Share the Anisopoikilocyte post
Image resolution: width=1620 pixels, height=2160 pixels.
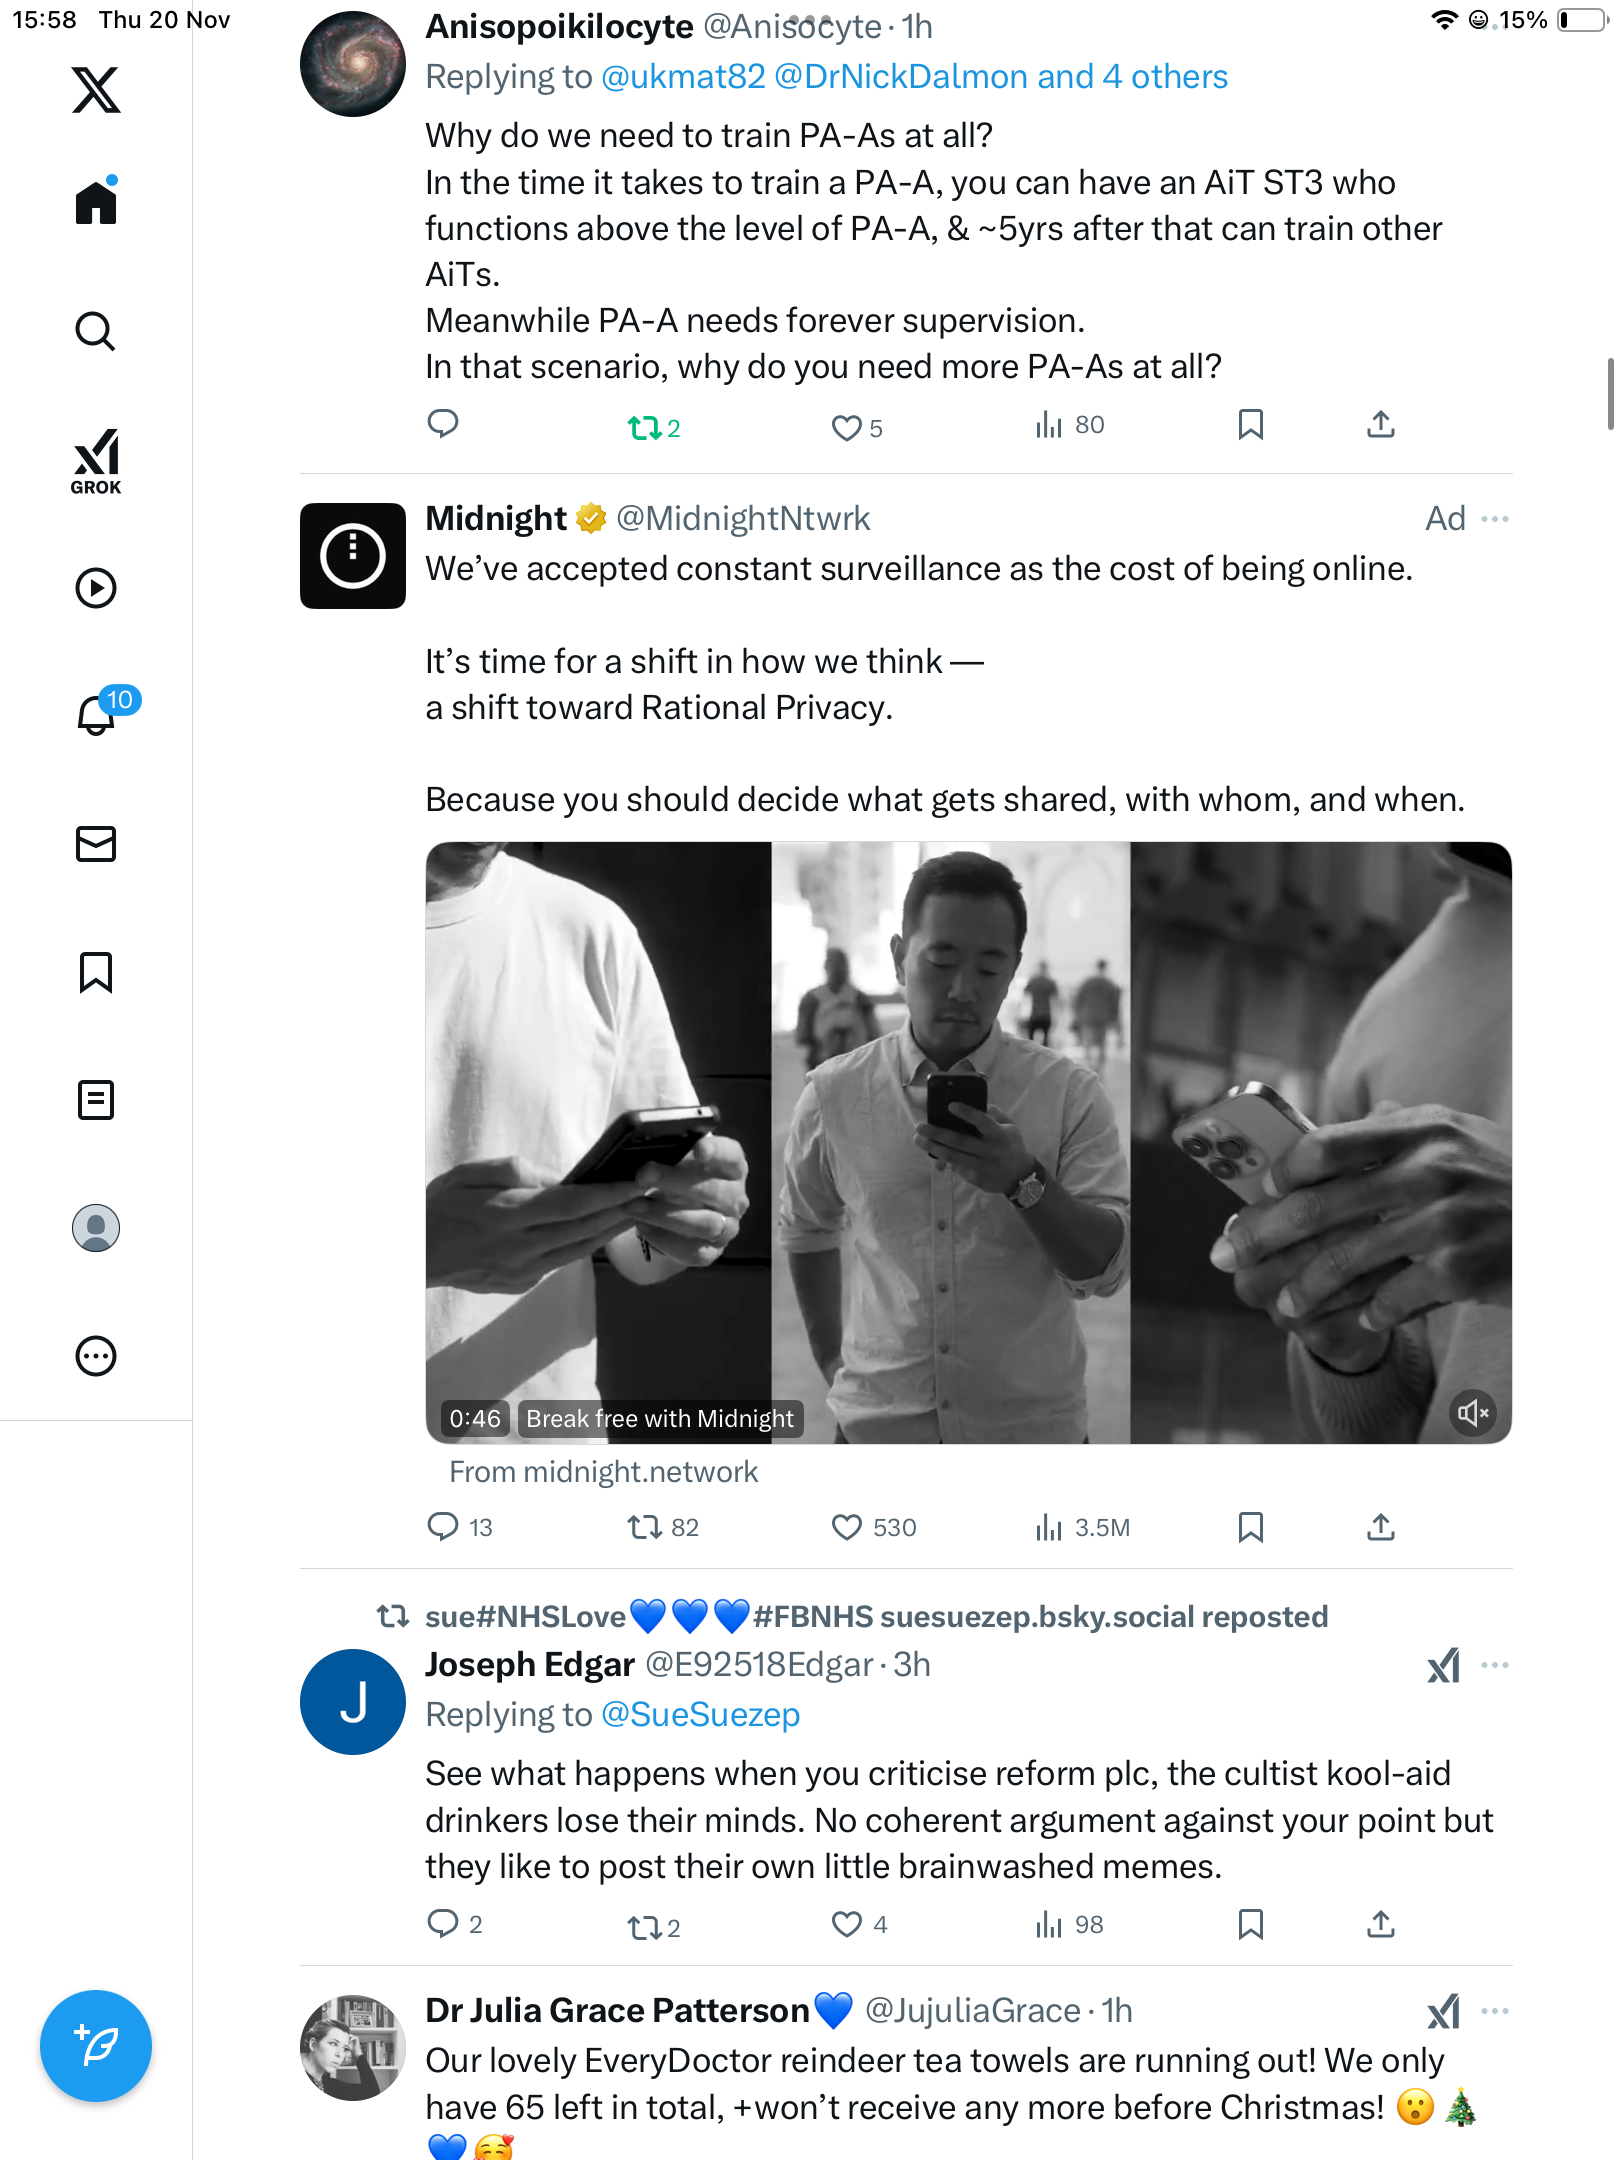click(x=1381, y=425)
